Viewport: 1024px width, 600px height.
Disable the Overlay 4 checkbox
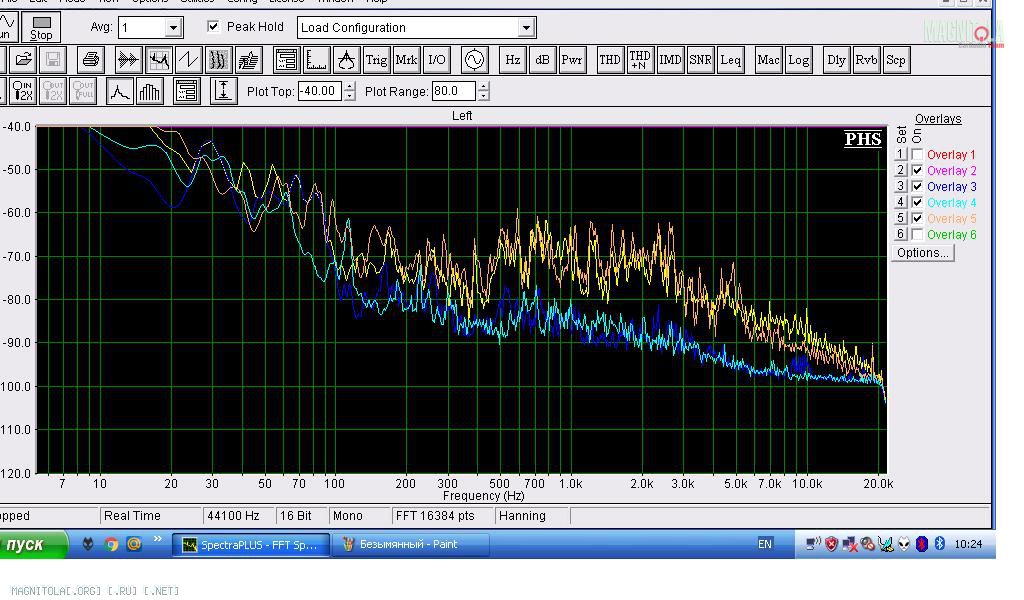tap(917, 202)
